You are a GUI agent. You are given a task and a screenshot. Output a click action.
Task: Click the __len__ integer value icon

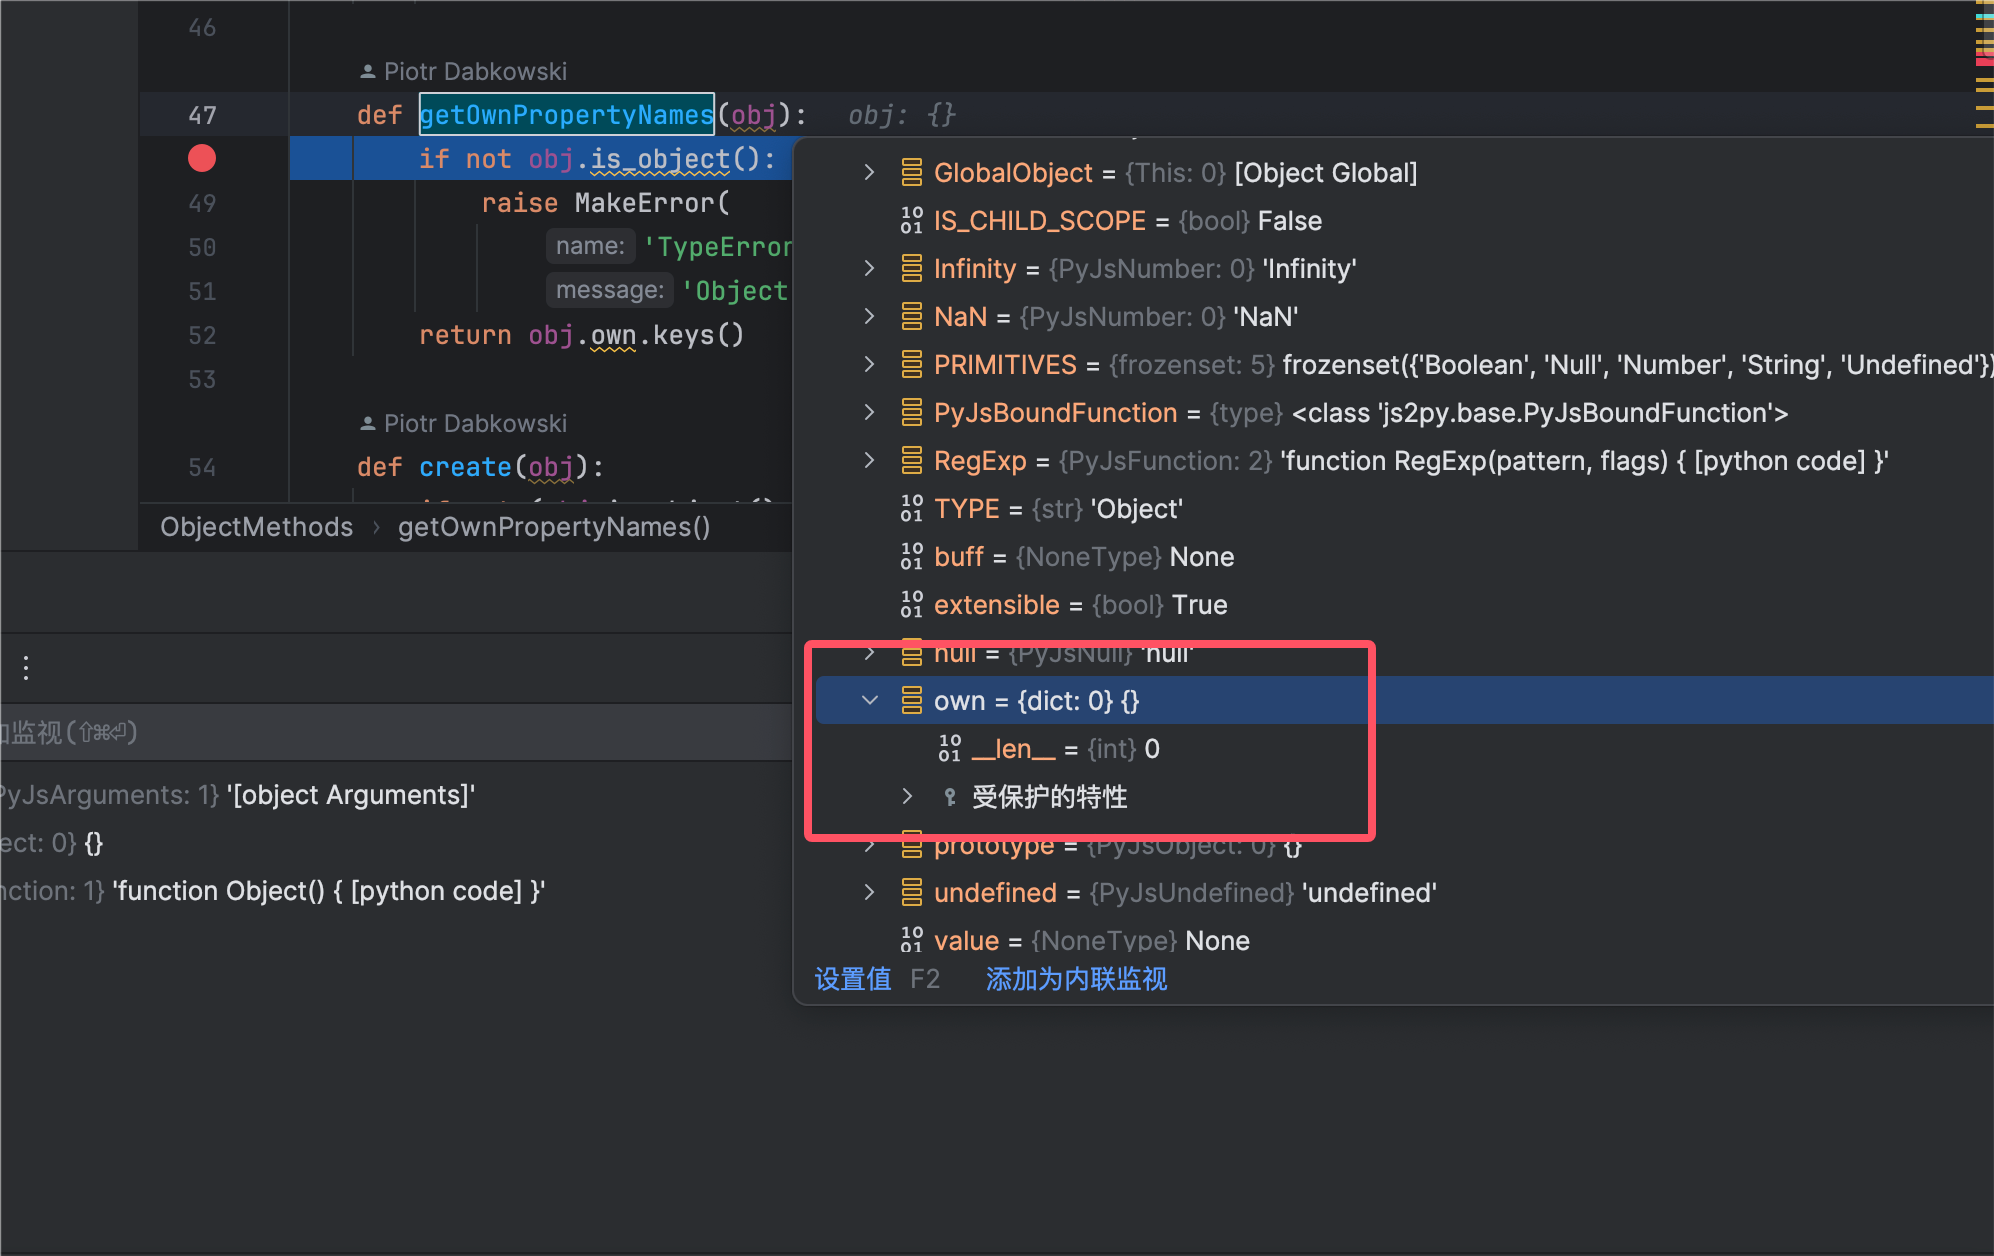coord(949,748)
